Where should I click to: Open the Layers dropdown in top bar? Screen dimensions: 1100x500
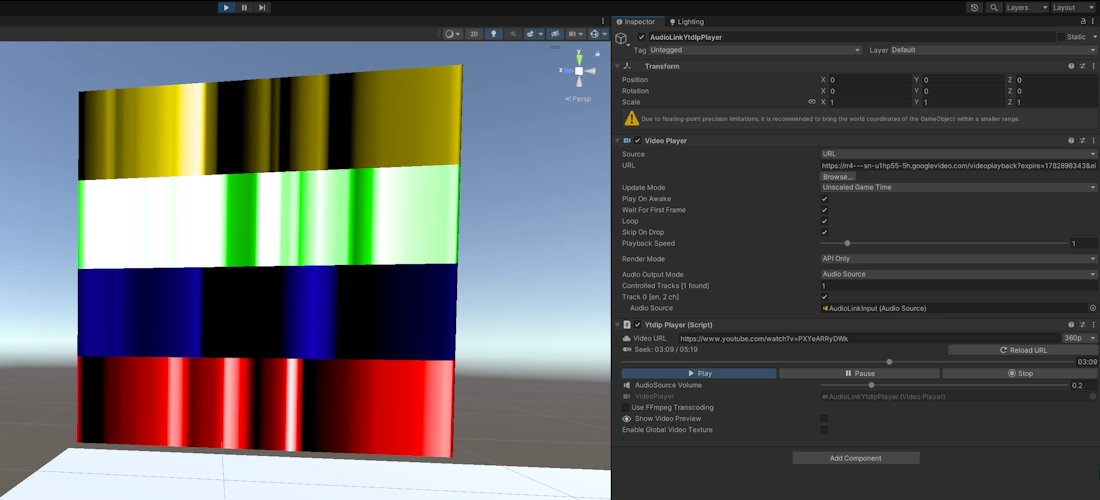pyautogui.click(x=1026, y=8)
